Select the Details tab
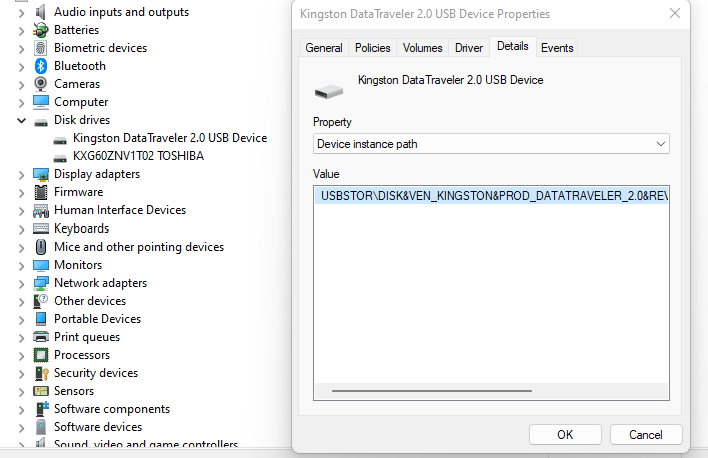This screenshot has width=708, height=458. tap(512, 46)
